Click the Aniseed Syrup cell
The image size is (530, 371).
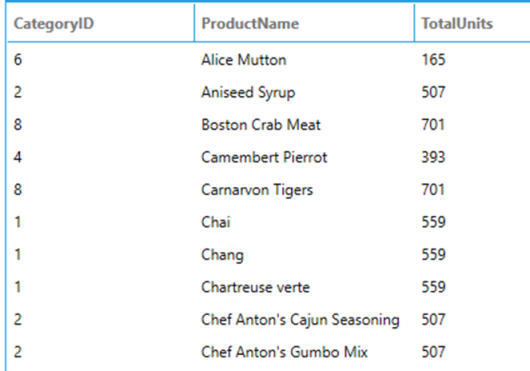point(248,93)
